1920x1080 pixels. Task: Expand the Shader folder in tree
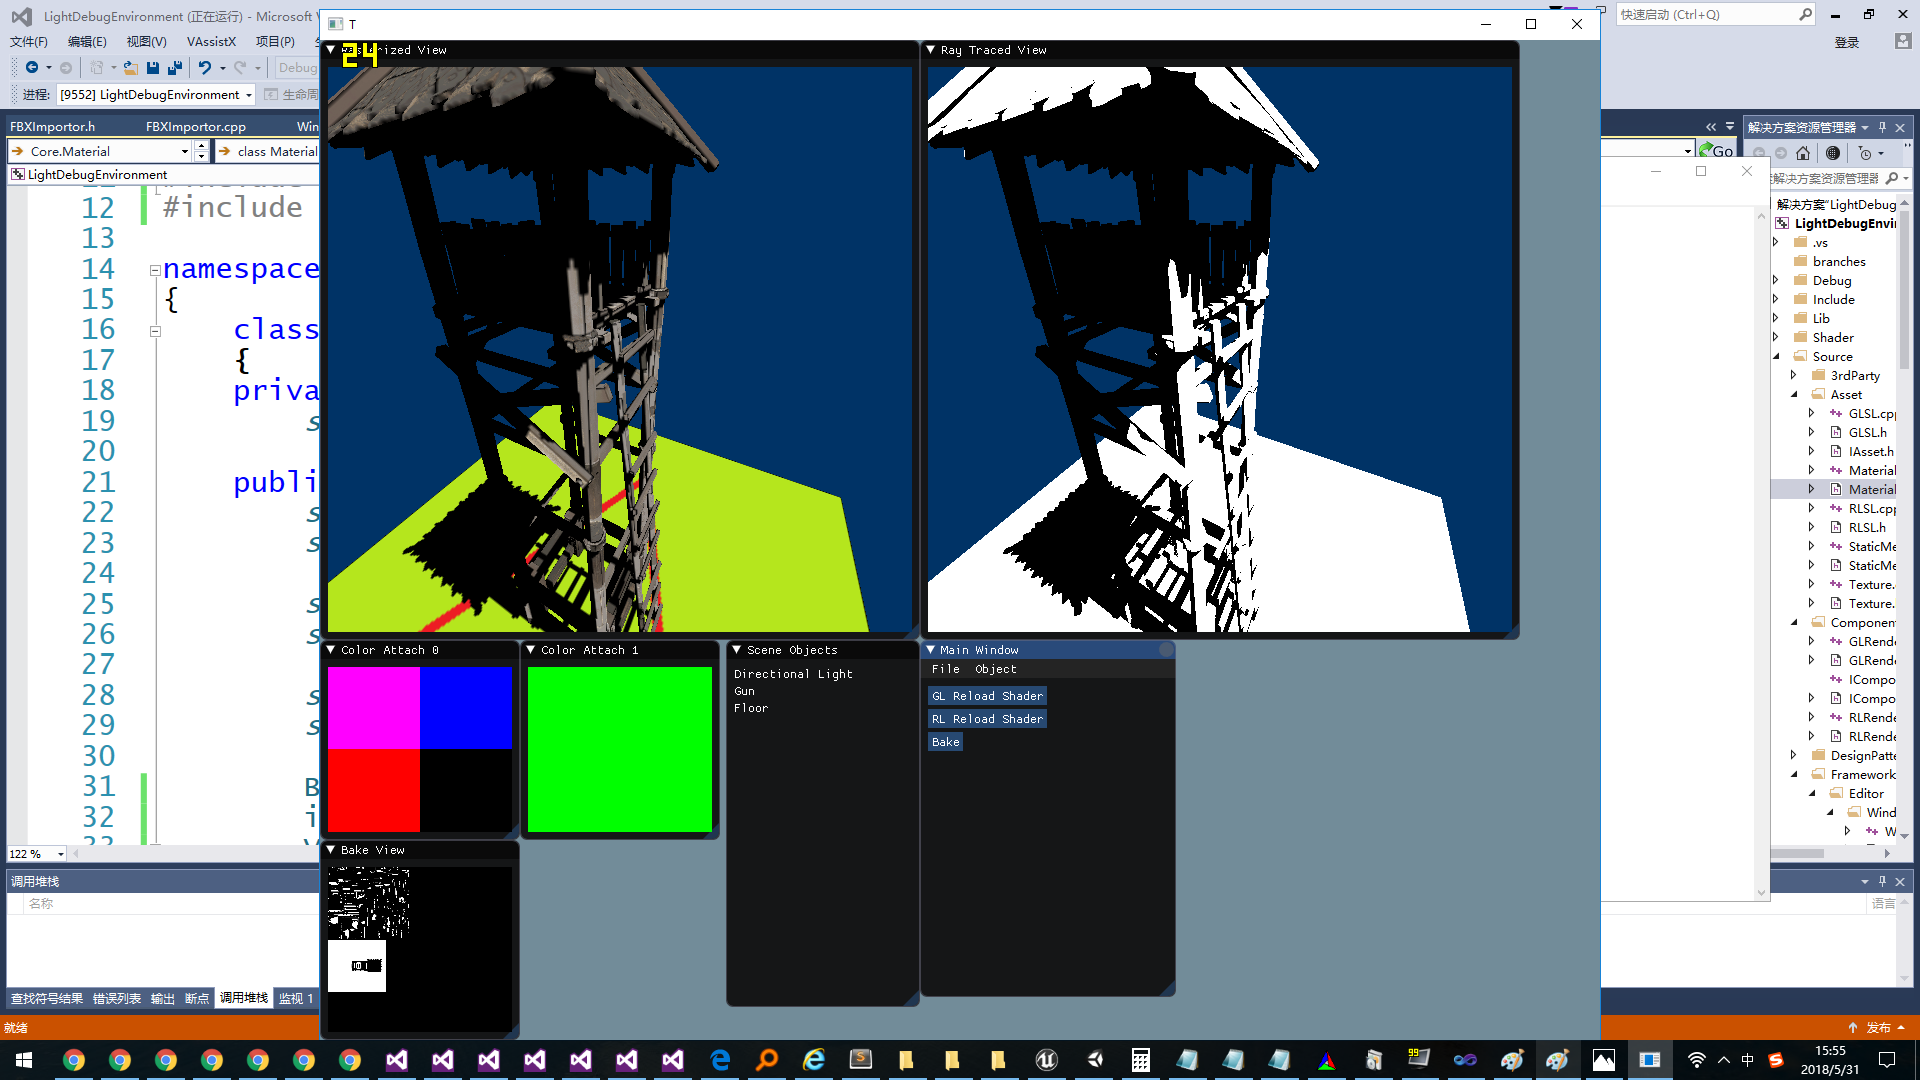click(x=1776, y=338)
